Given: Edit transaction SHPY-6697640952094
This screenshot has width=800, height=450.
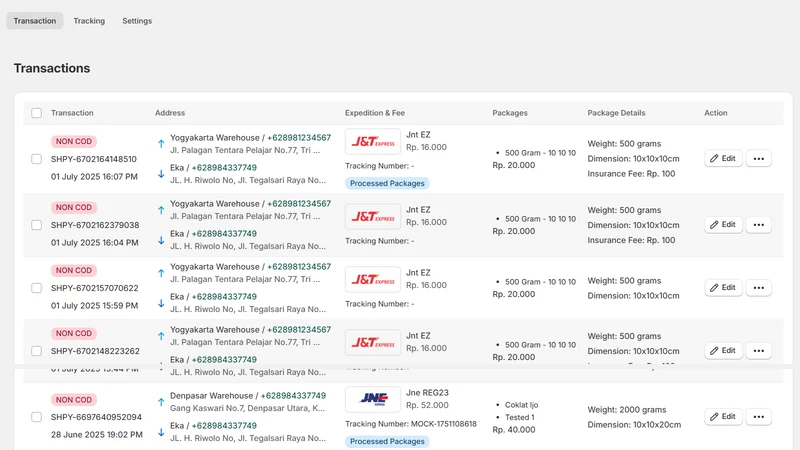Looking at the screenshot, I should tap(723, 417).
